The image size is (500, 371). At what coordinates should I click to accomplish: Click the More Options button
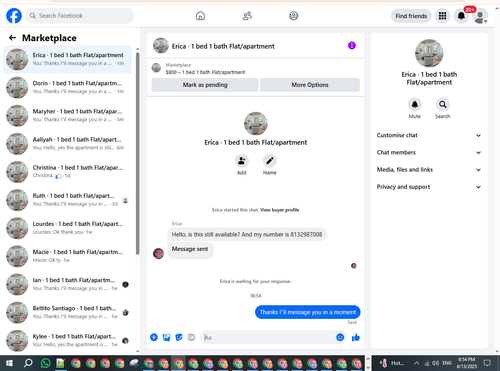click(310, 85)
